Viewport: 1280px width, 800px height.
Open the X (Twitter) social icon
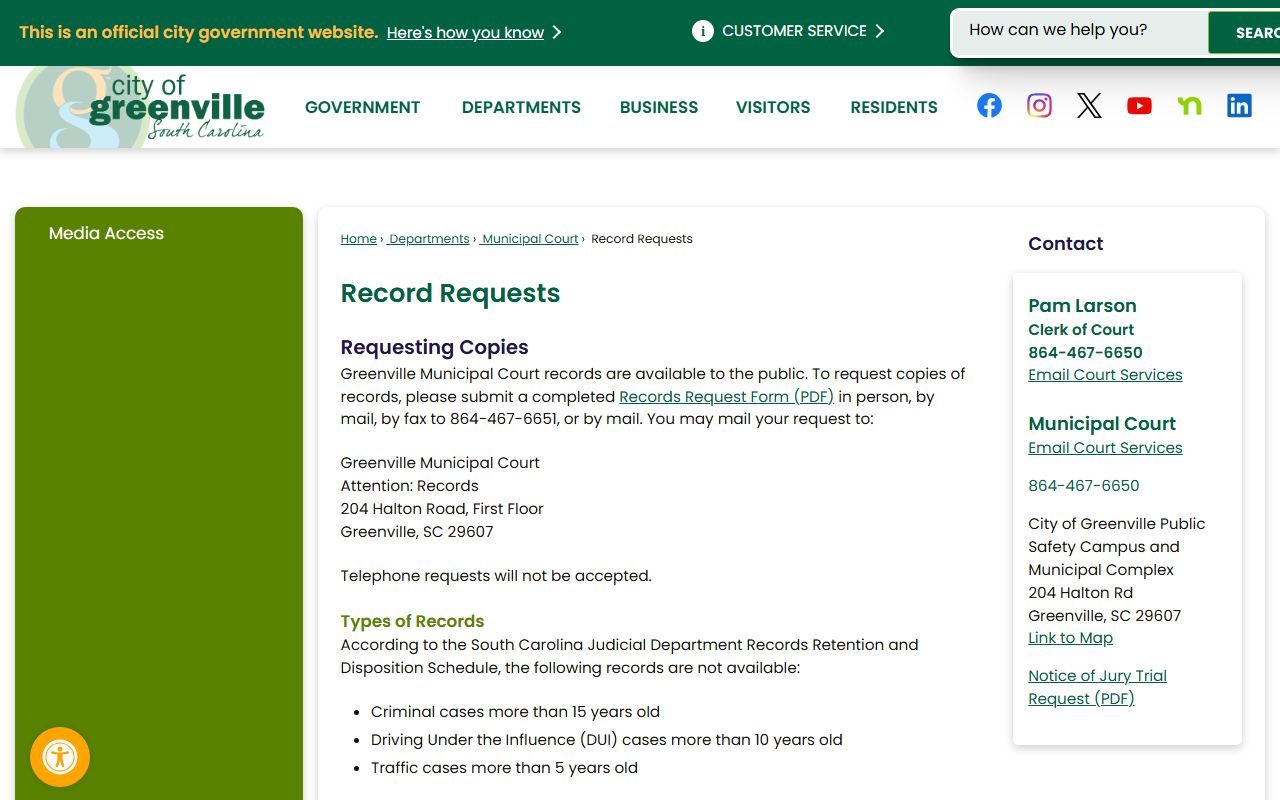click(x=1089, y=105)
